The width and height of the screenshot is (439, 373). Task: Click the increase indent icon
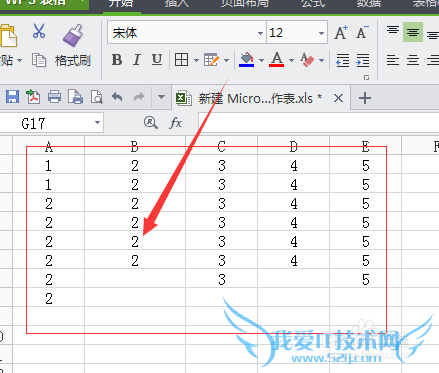coord(363,60)
